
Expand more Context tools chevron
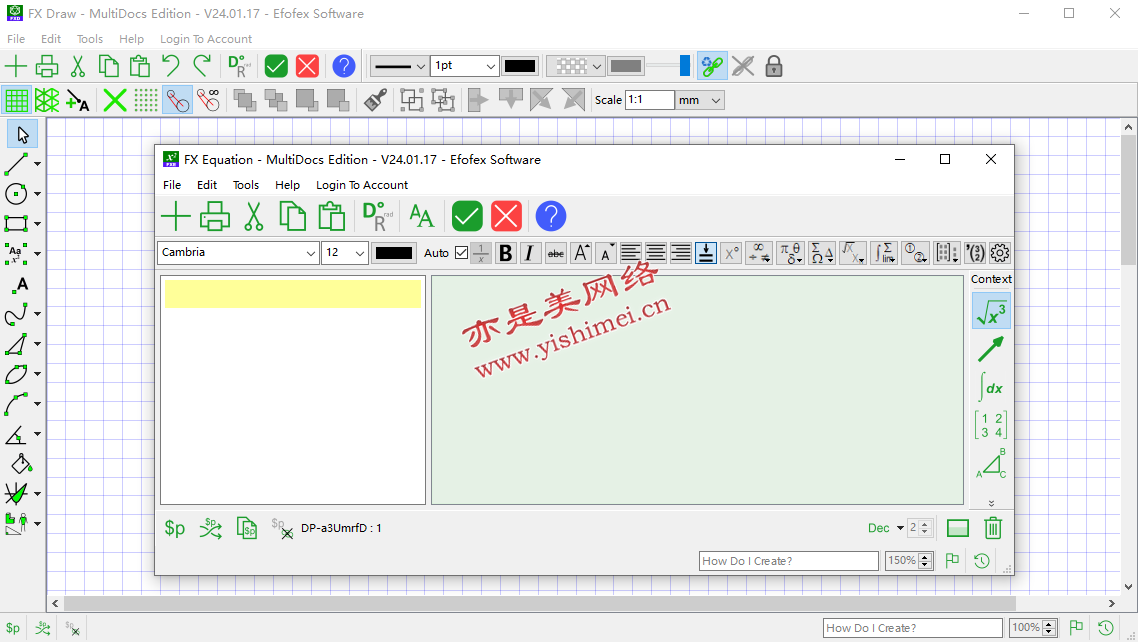991,503
